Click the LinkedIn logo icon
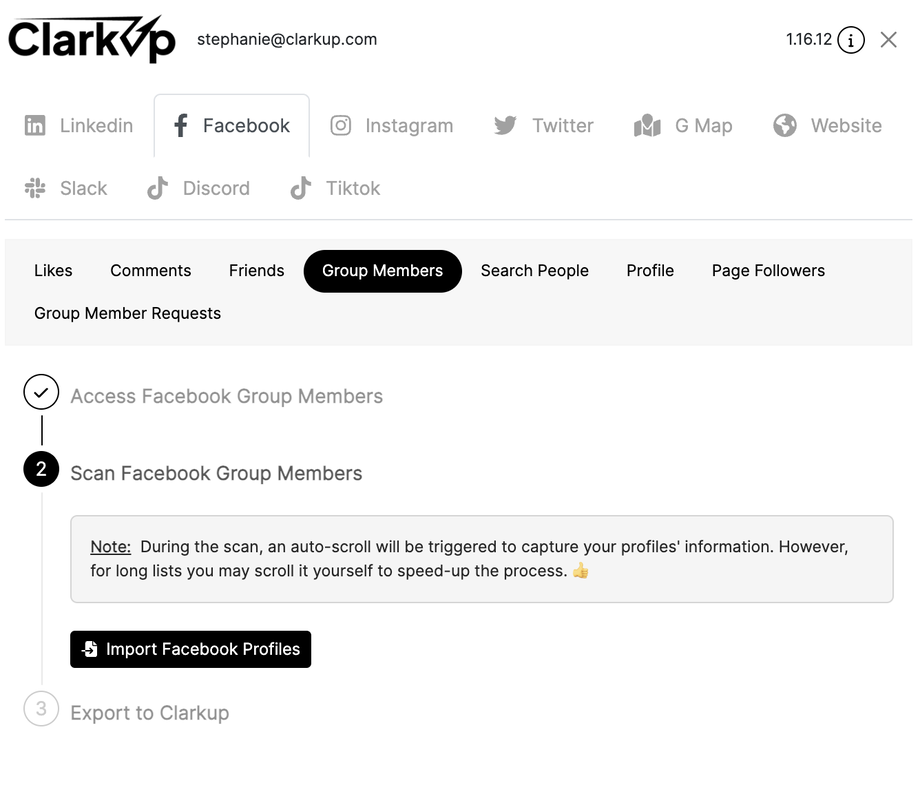This screenshot has height=796, width=920. point(35,126)
